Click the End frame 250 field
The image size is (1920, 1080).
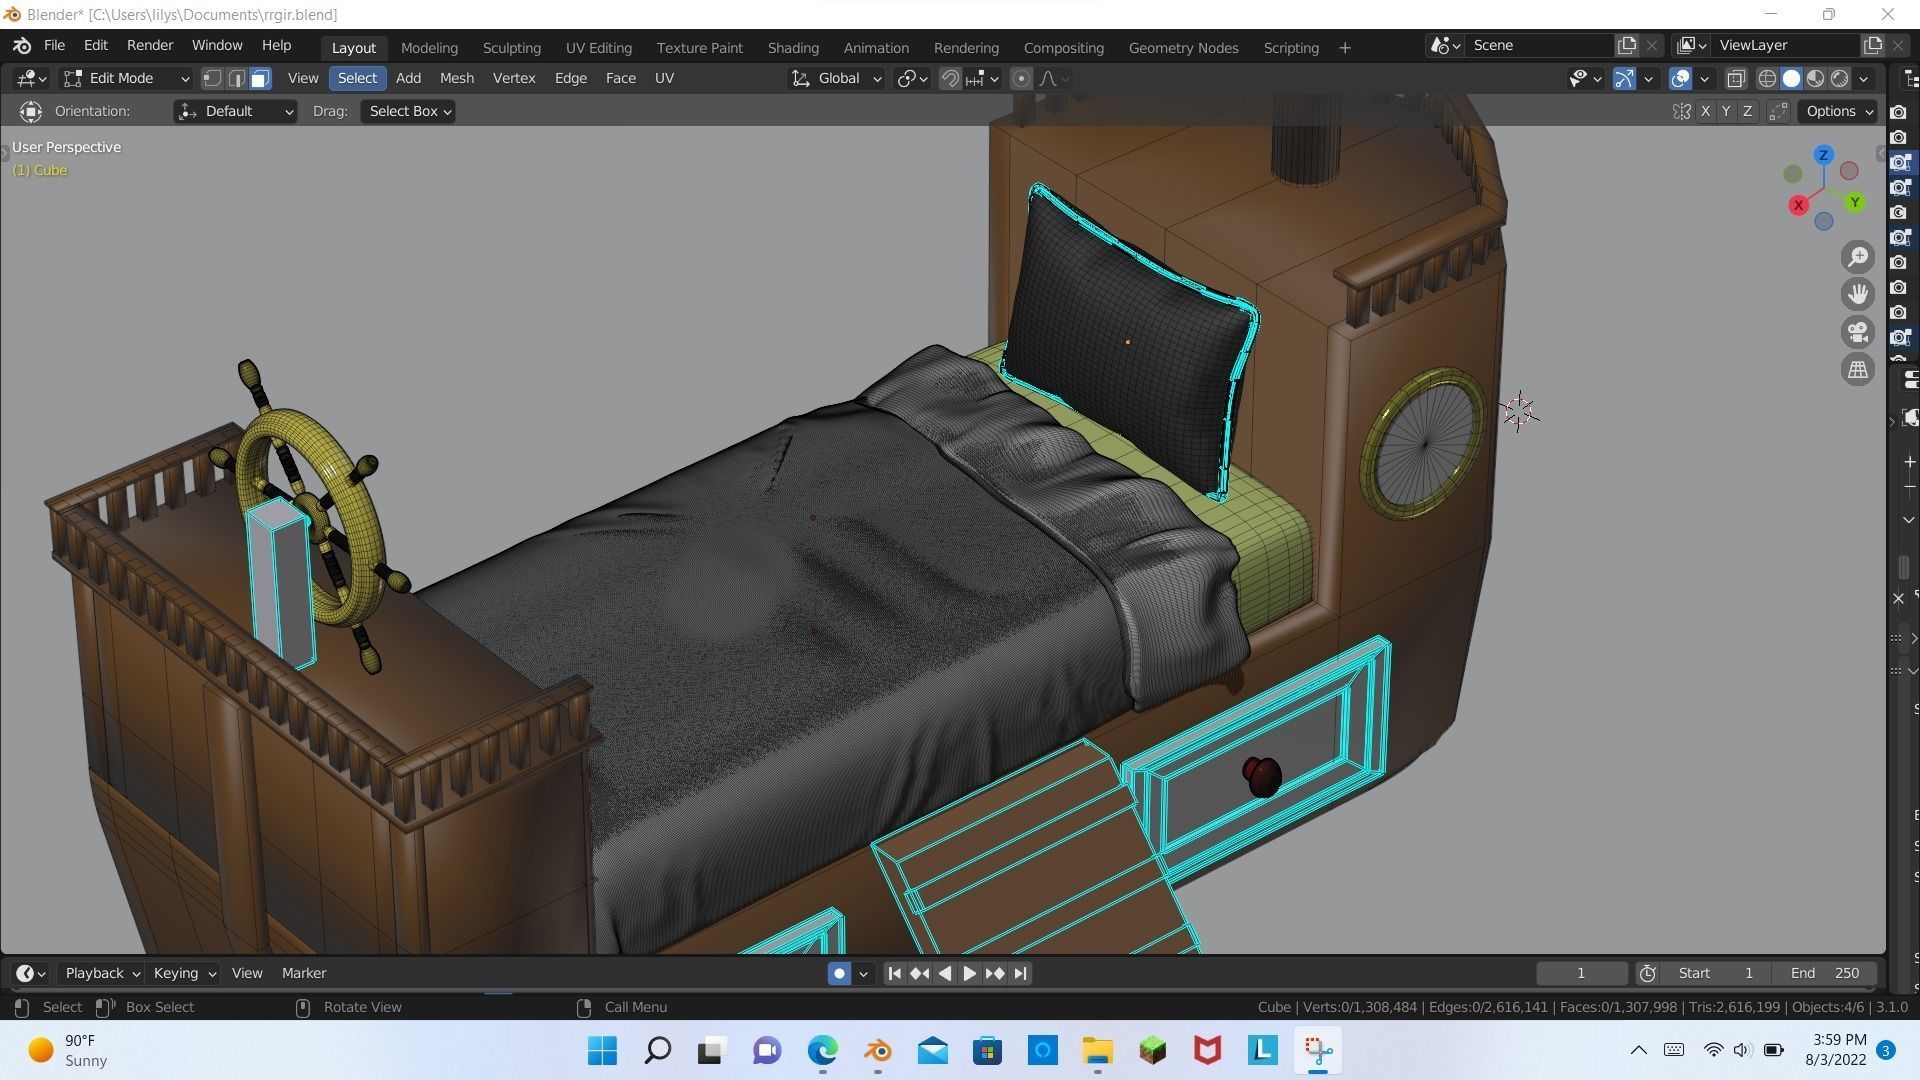(1825, 973)
